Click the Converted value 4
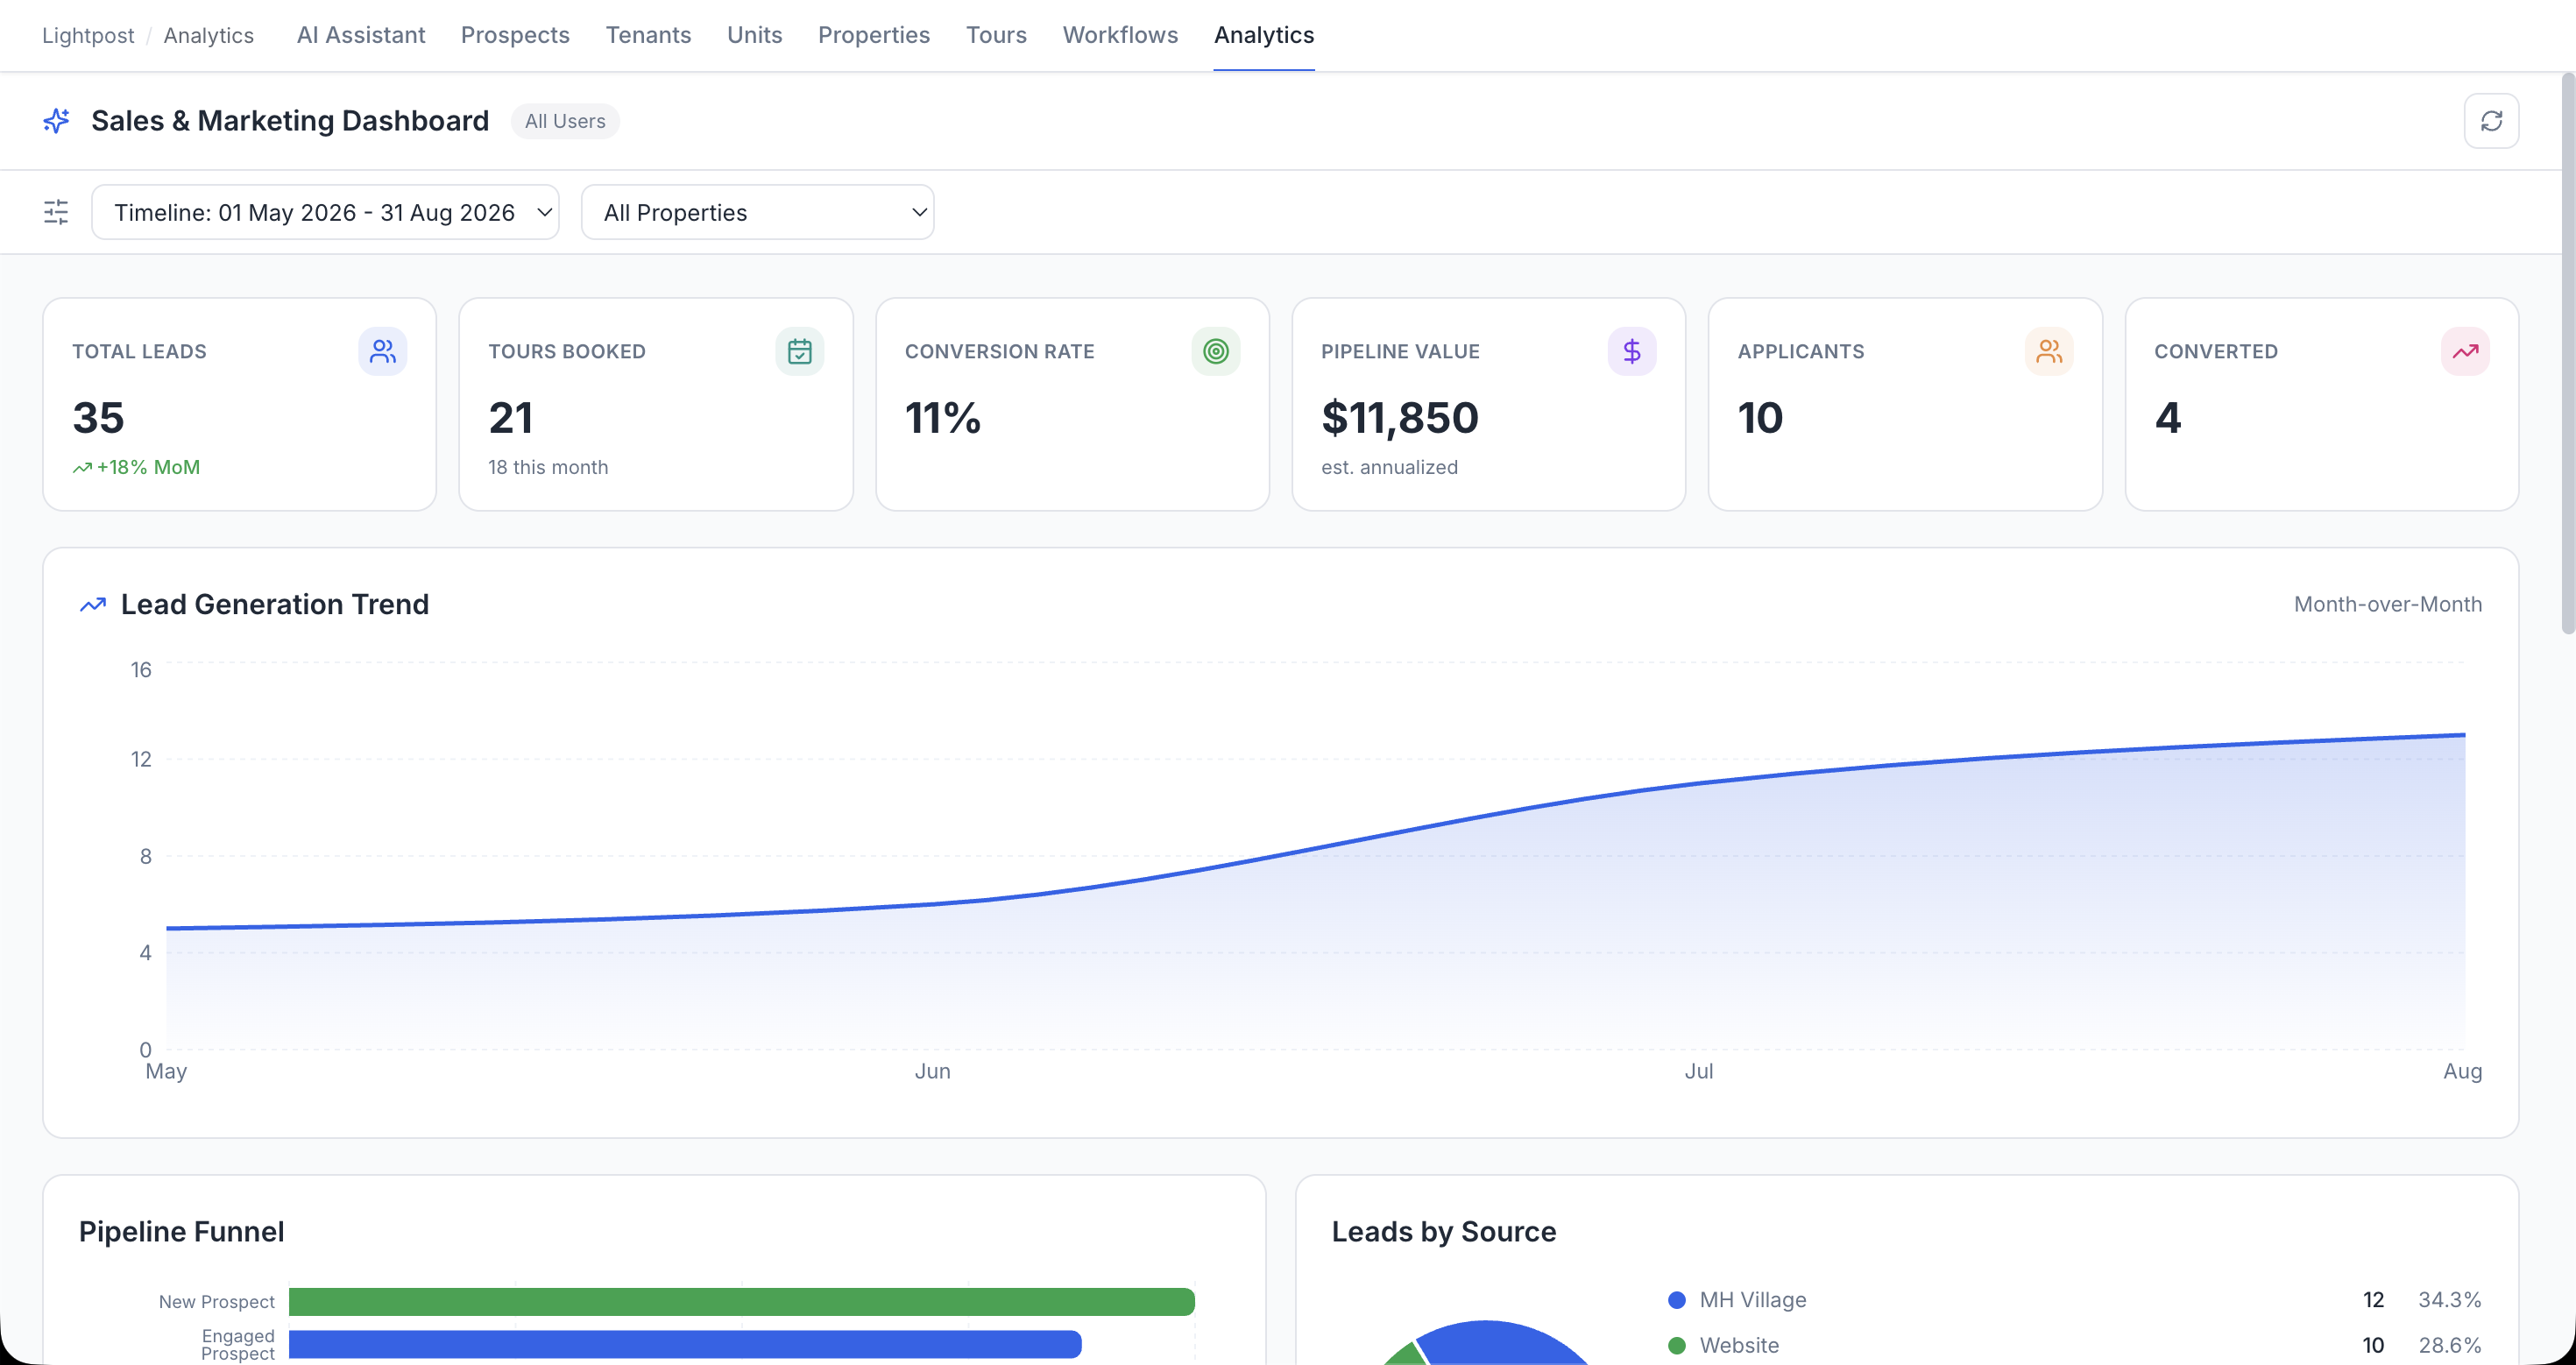The height and width of the screenshot is (1365, 2576). click(x=2167, y=418)
